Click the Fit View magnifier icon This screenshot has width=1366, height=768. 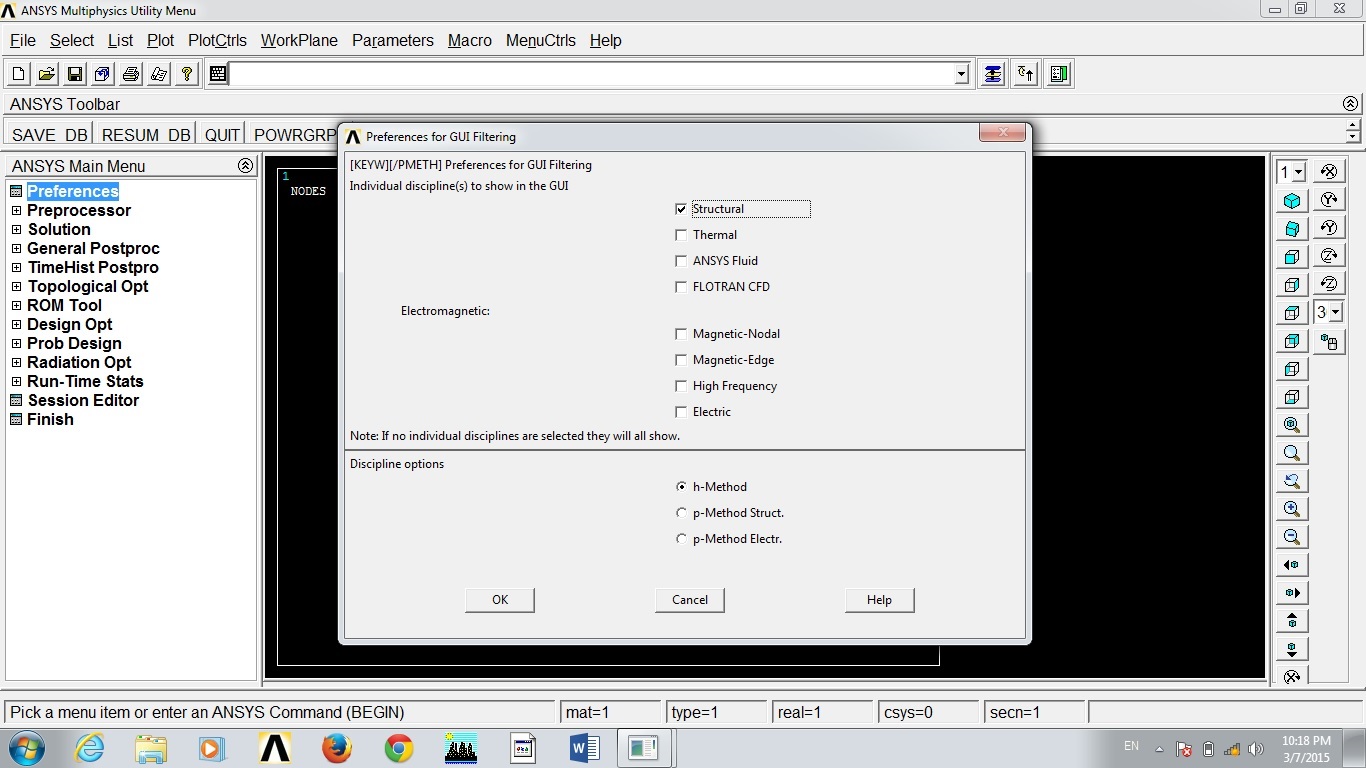(1292, 424)
